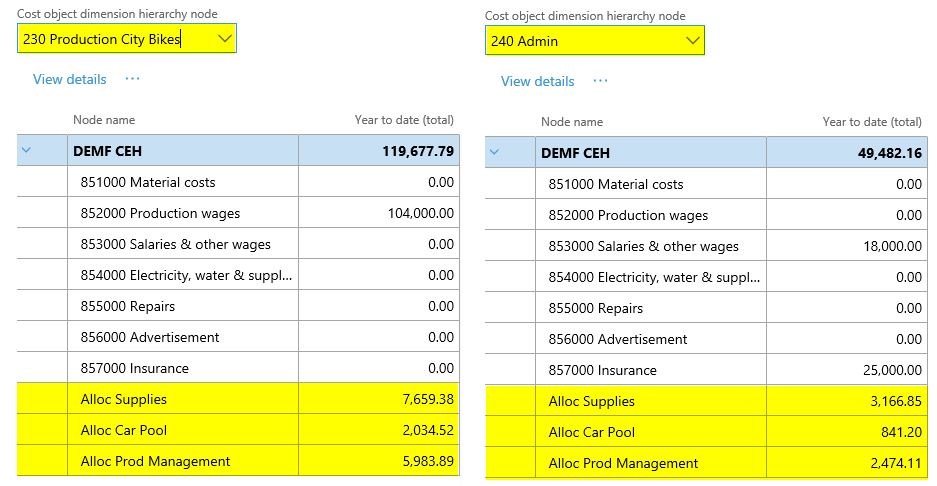Select Alloc Car Pool row in right grid

(592, 432)
